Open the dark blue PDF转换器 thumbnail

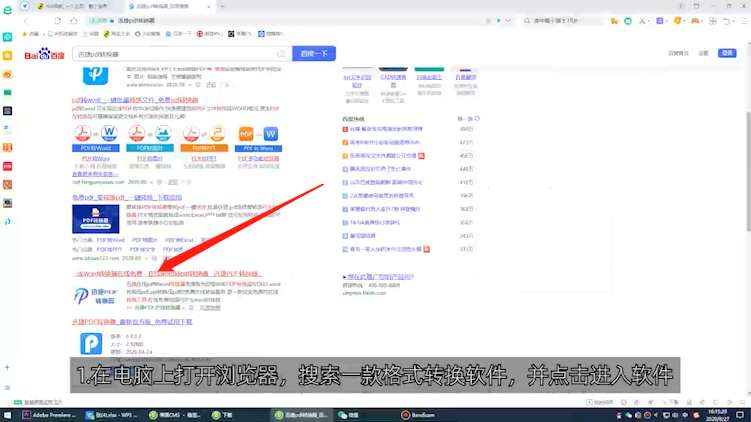(x=96, y=219)
